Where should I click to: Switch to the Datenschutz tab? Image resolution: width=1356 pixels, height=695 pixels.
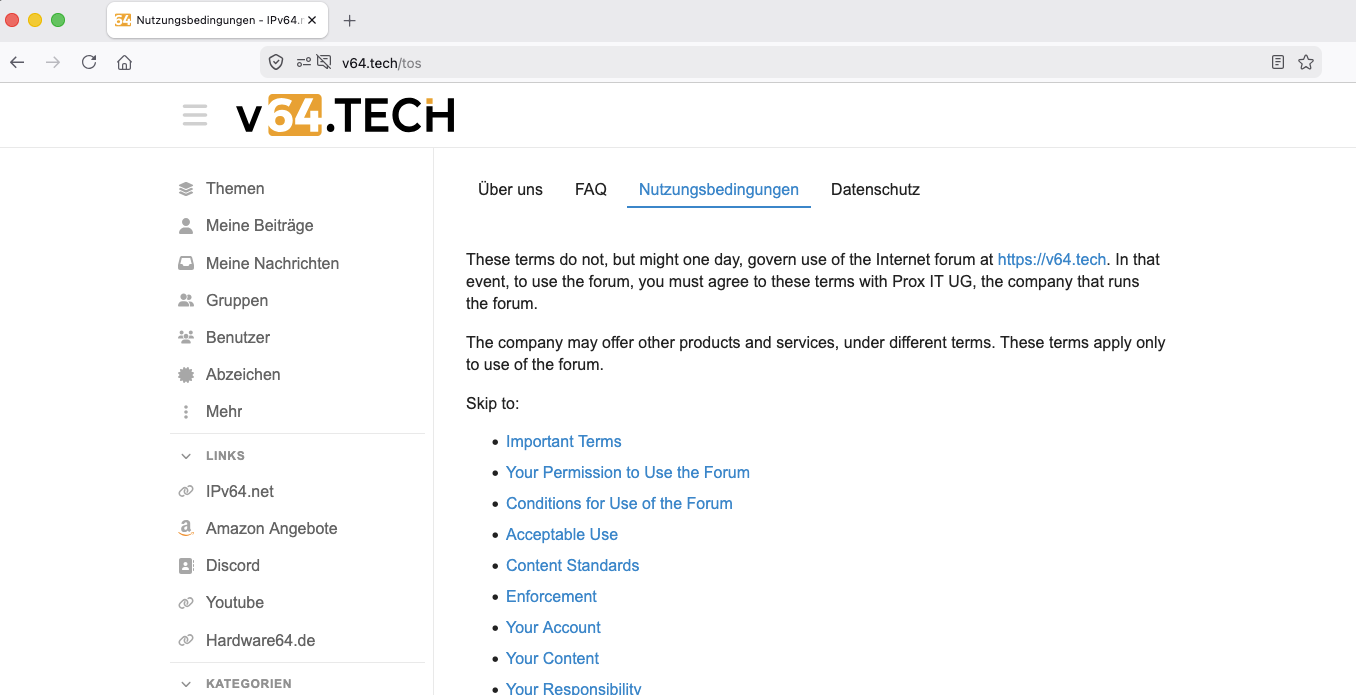(875, 189)
